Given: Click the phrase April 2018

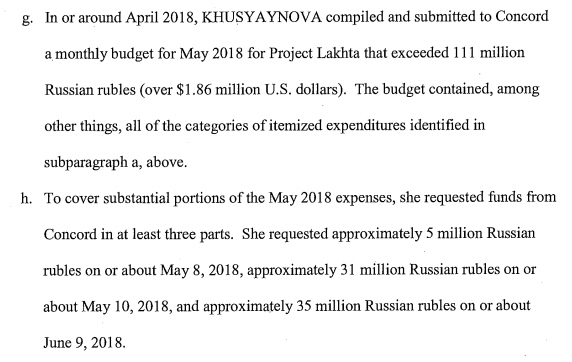Looking at the screenshot, I should pyautogui.click(x=159, y=17).
